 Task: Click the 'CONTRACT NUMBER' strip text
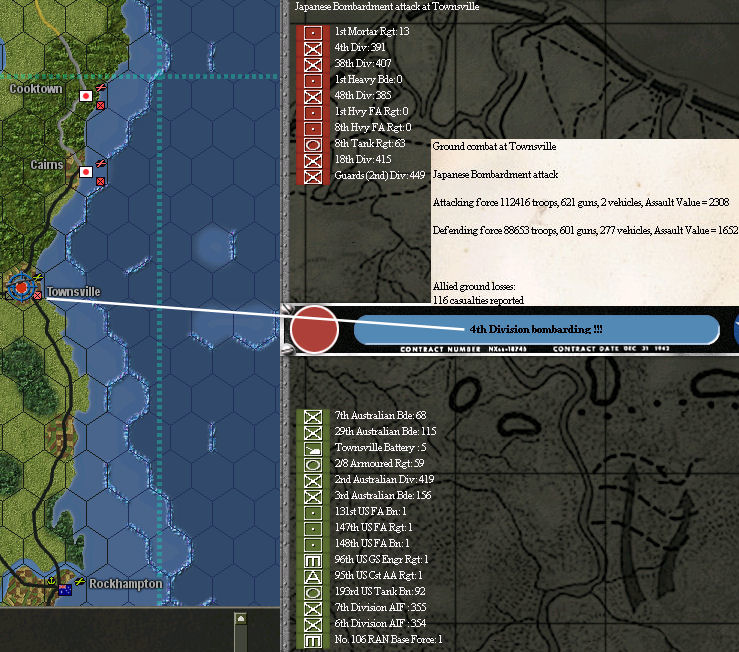(440, 349)
